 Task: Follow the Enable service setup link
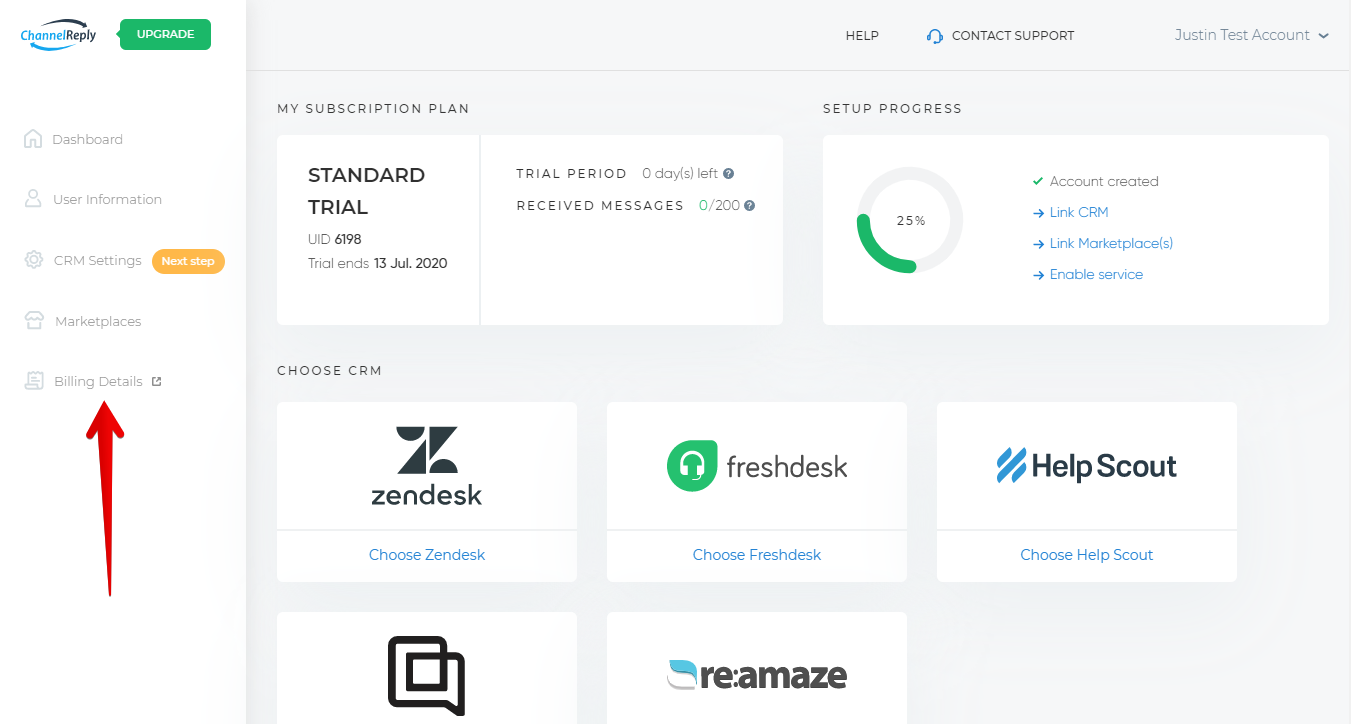pos(1096,274)
